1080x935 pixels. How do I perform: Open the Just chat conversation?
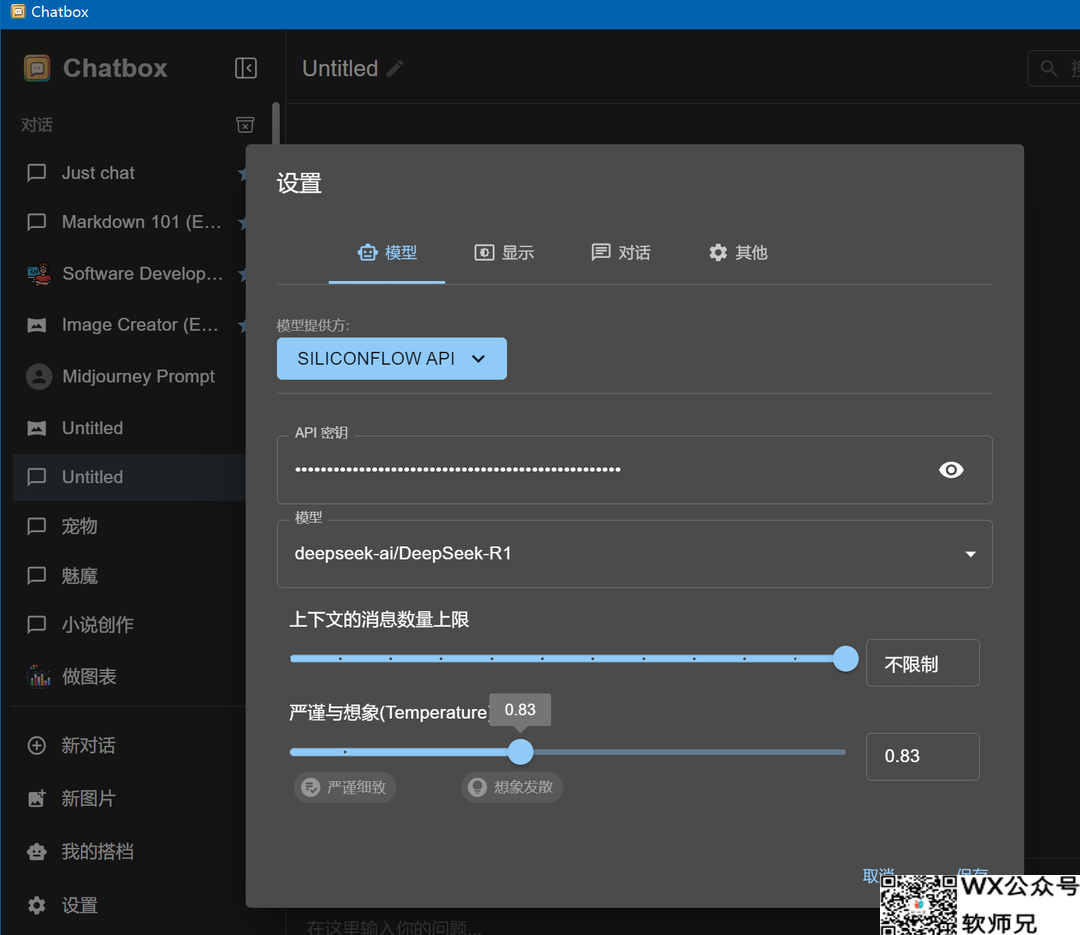point(130,173)
